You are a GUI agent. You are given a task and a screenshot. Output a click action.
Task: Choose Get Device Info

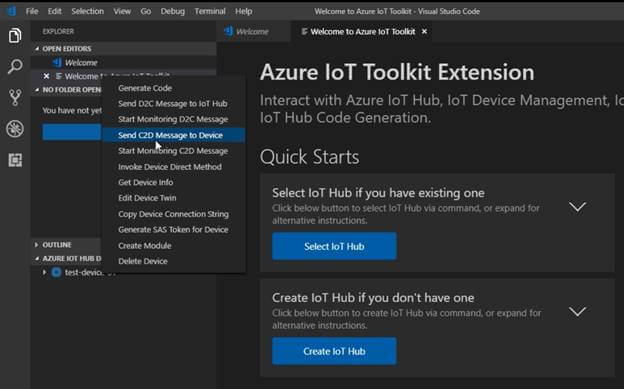[174, 182]
